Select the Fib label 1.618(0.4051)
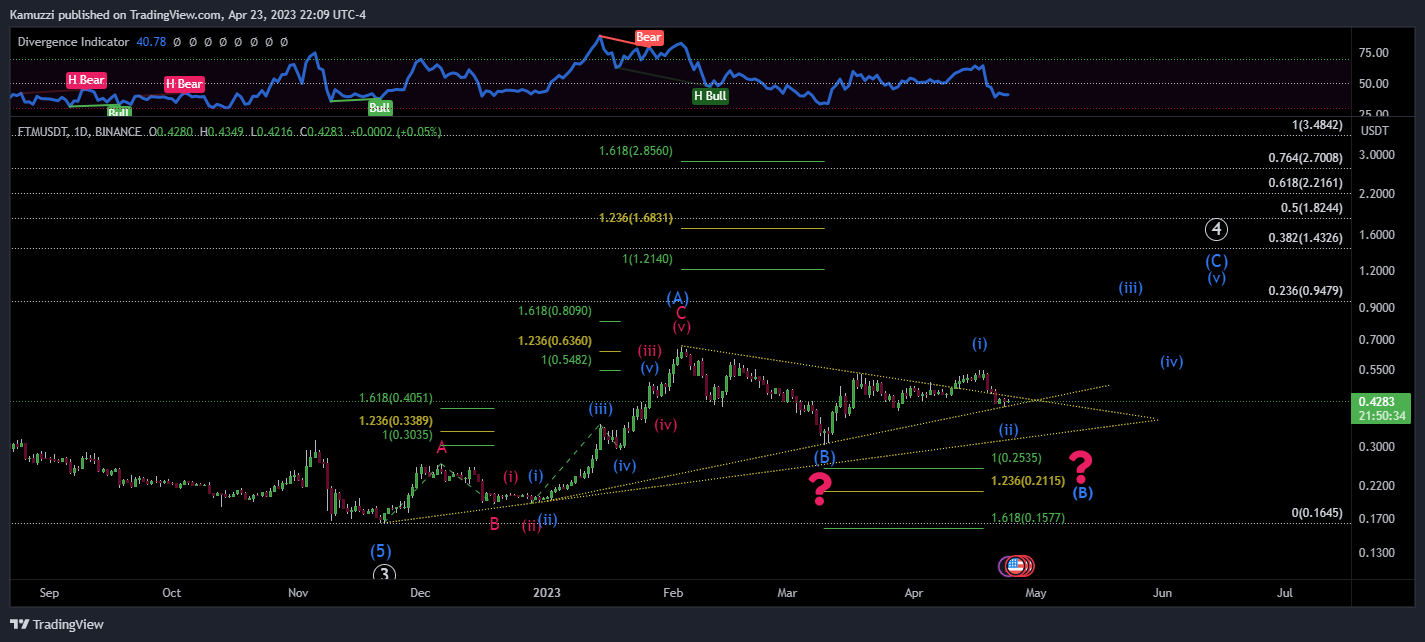This screenshot has height=642, width=1425. point(397,398)
